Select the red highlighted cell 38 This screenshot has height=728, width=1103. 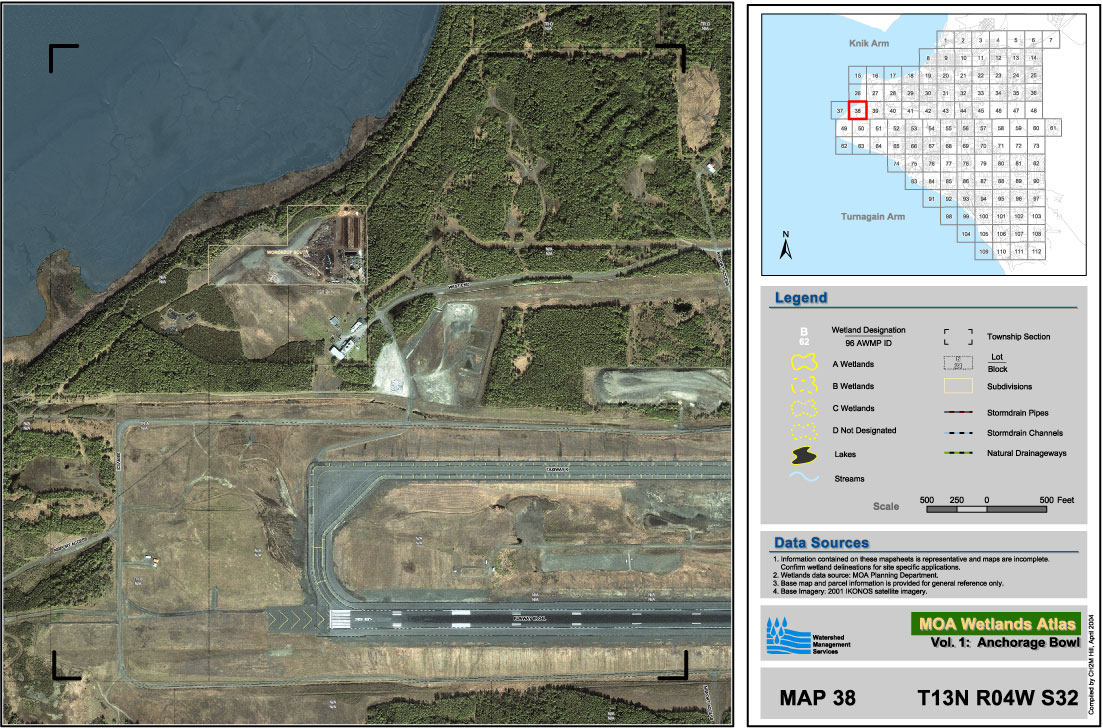[858, 110]
